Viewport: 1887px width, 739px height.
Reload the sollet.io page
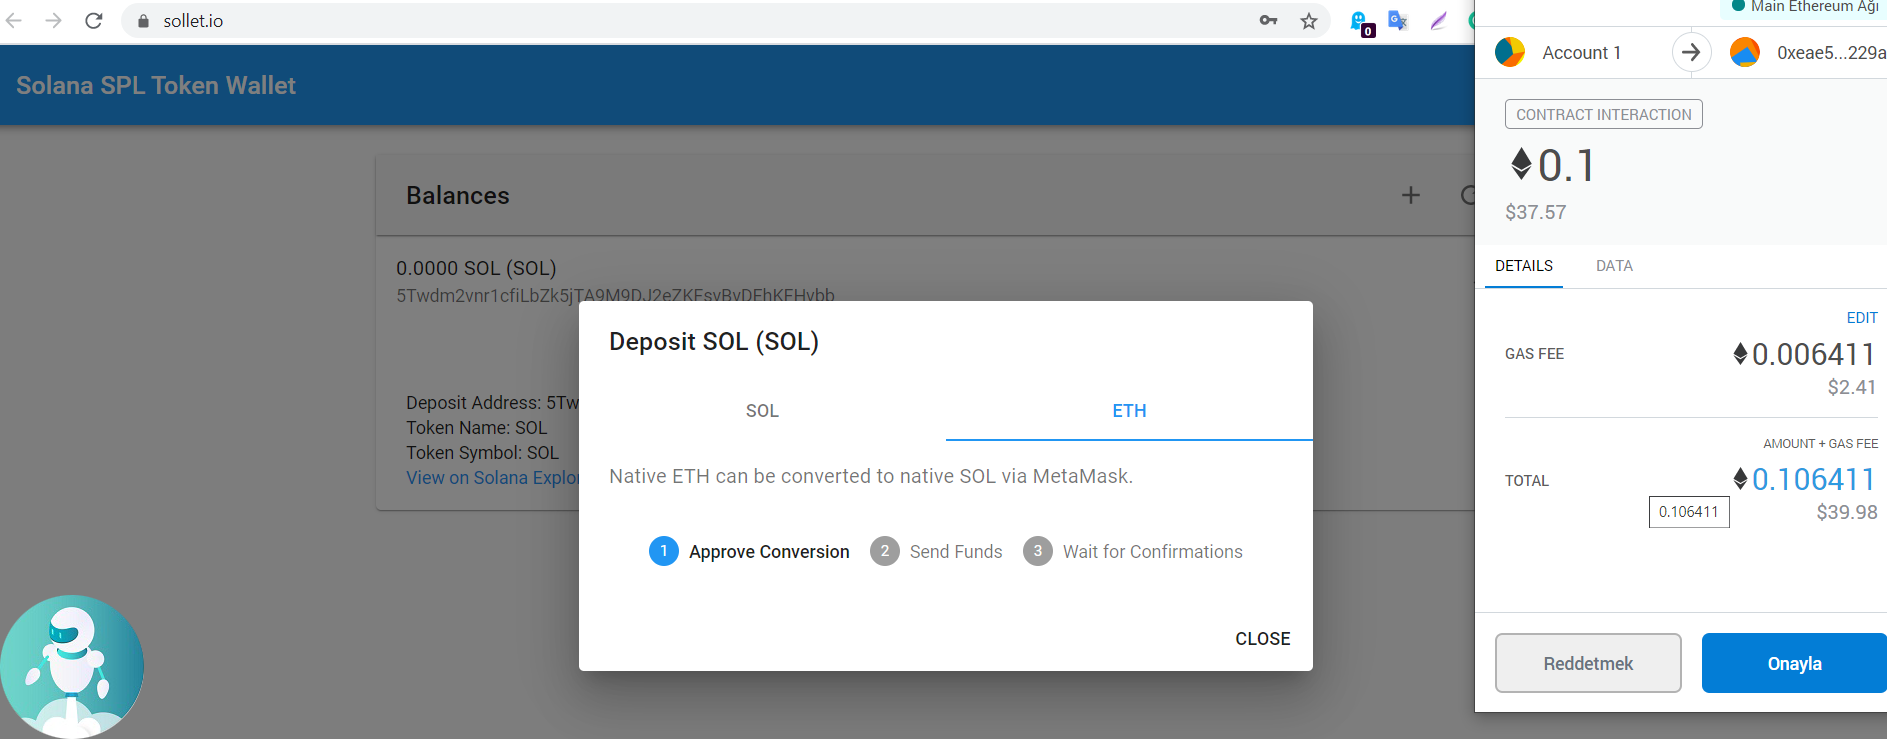coord(94,20)
